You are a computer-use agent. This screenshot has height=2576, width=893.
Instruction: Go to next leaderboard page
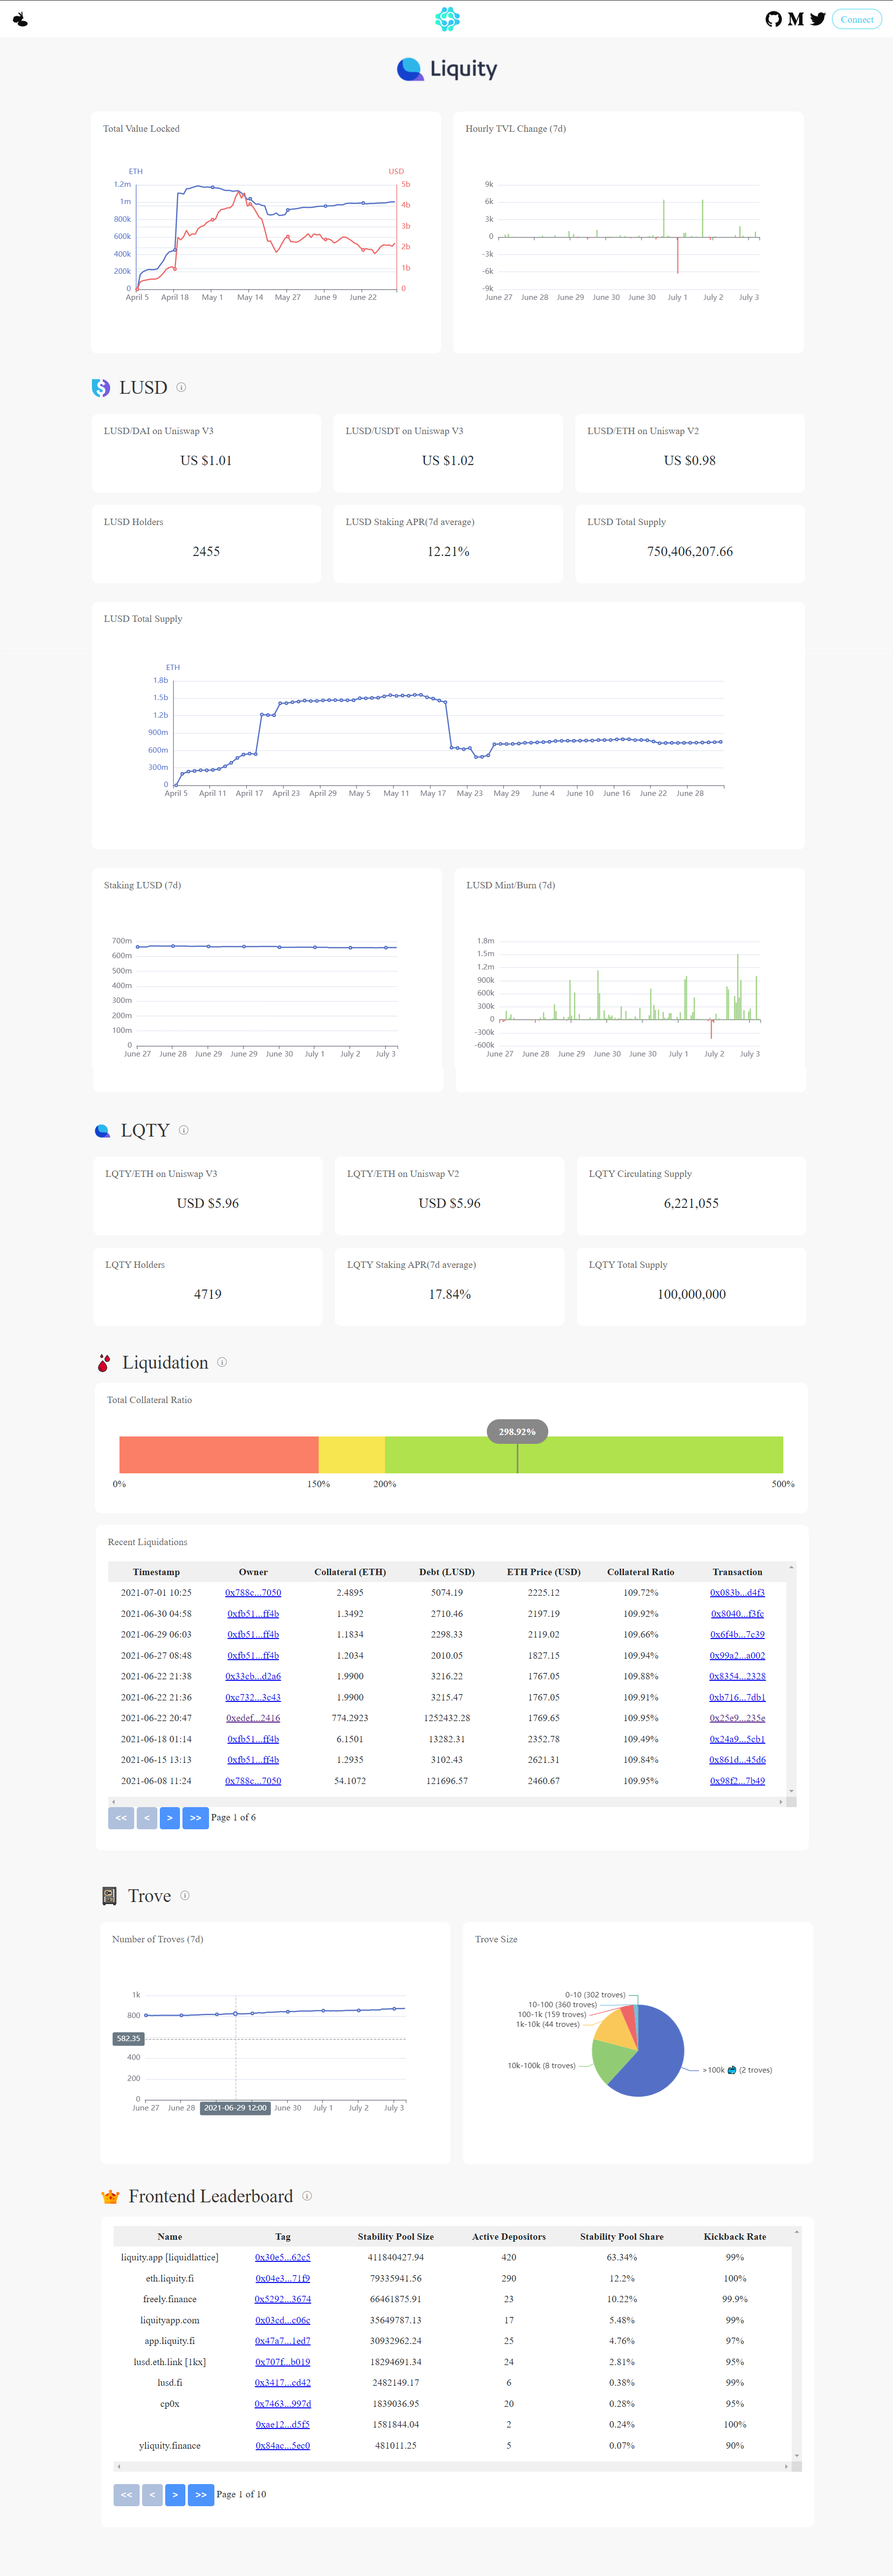175,2494
